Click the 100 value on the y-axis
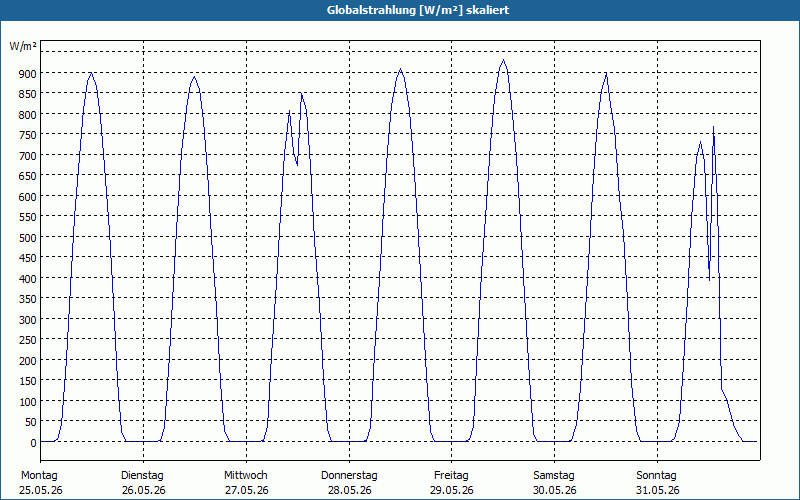The height and width of the screenshot is (500, 800). pos(28,402)
